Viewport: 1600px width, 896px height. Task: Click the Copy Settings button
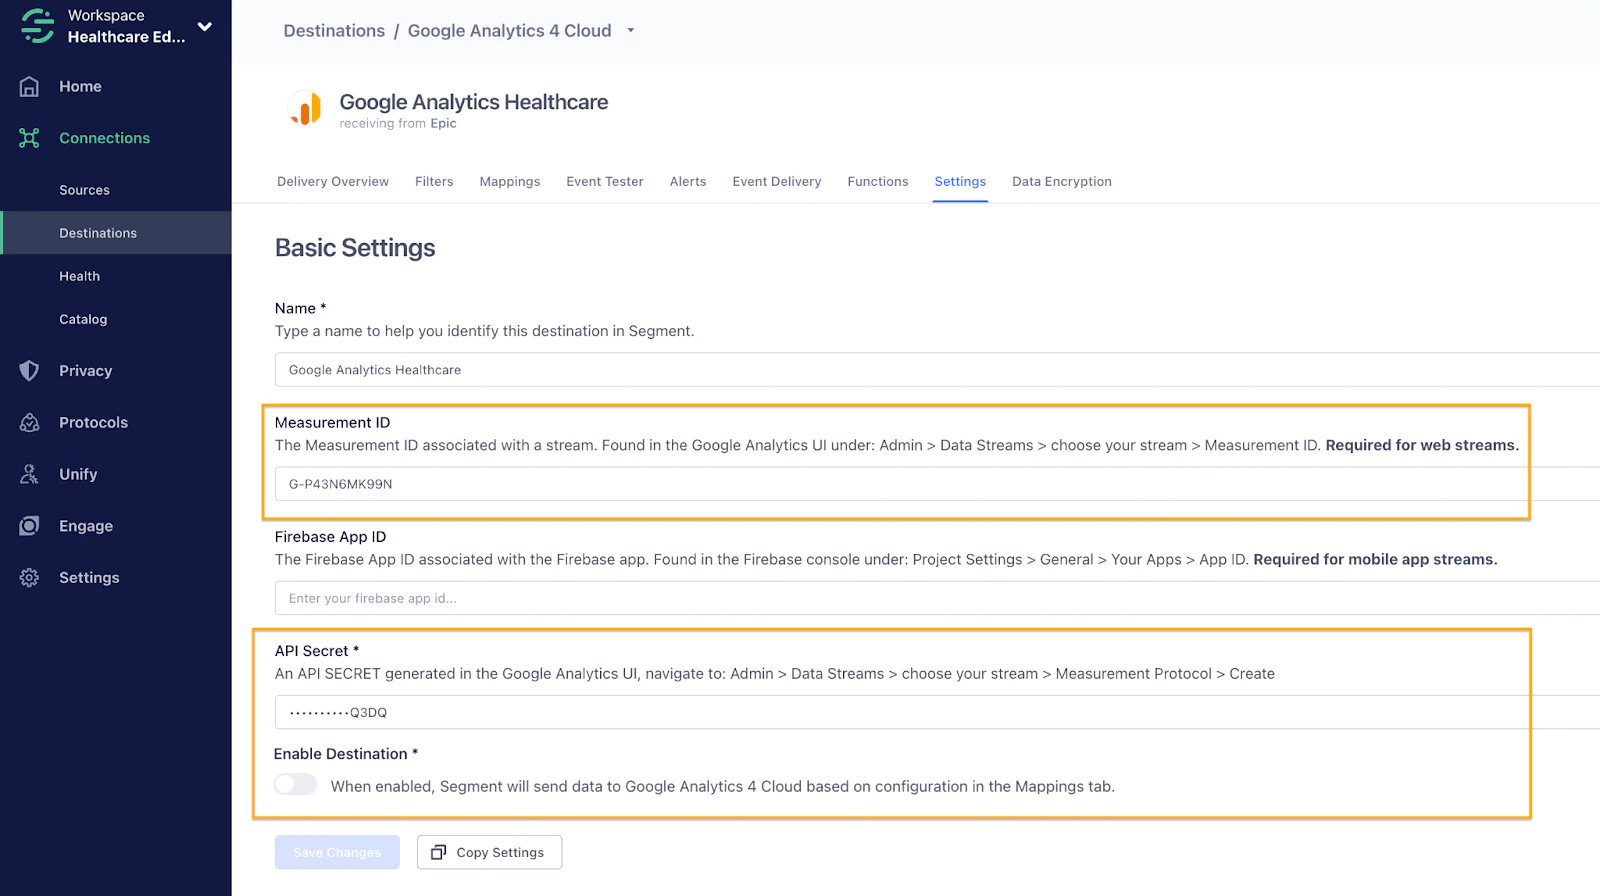[489, 852]
